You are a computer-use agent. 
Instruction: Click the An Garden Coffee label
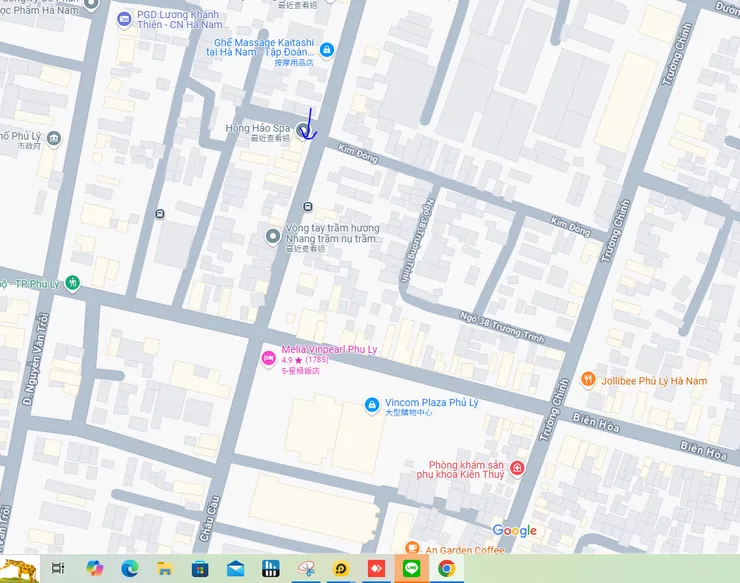point(464,550)
